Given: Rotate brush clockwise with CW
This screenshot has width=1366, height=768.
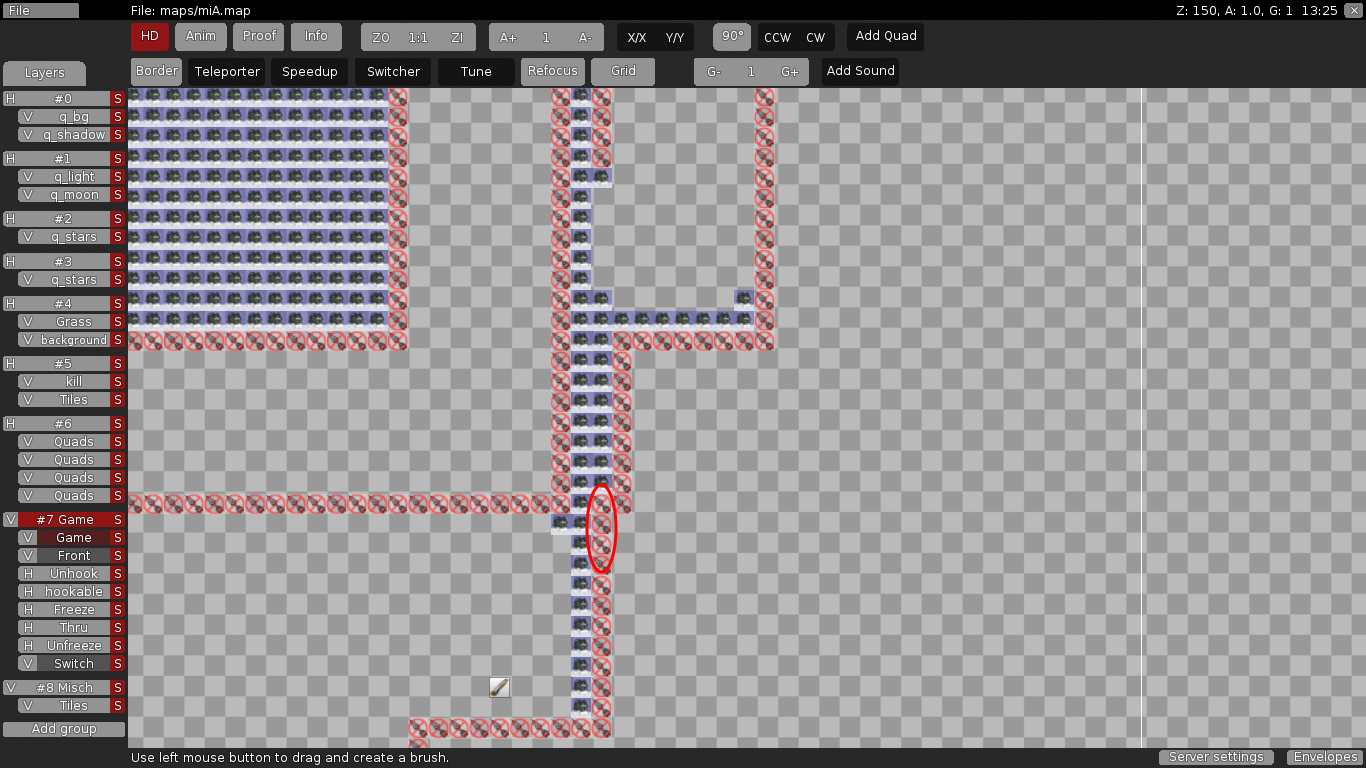Looking at the screenshot, I should (816, 38).
